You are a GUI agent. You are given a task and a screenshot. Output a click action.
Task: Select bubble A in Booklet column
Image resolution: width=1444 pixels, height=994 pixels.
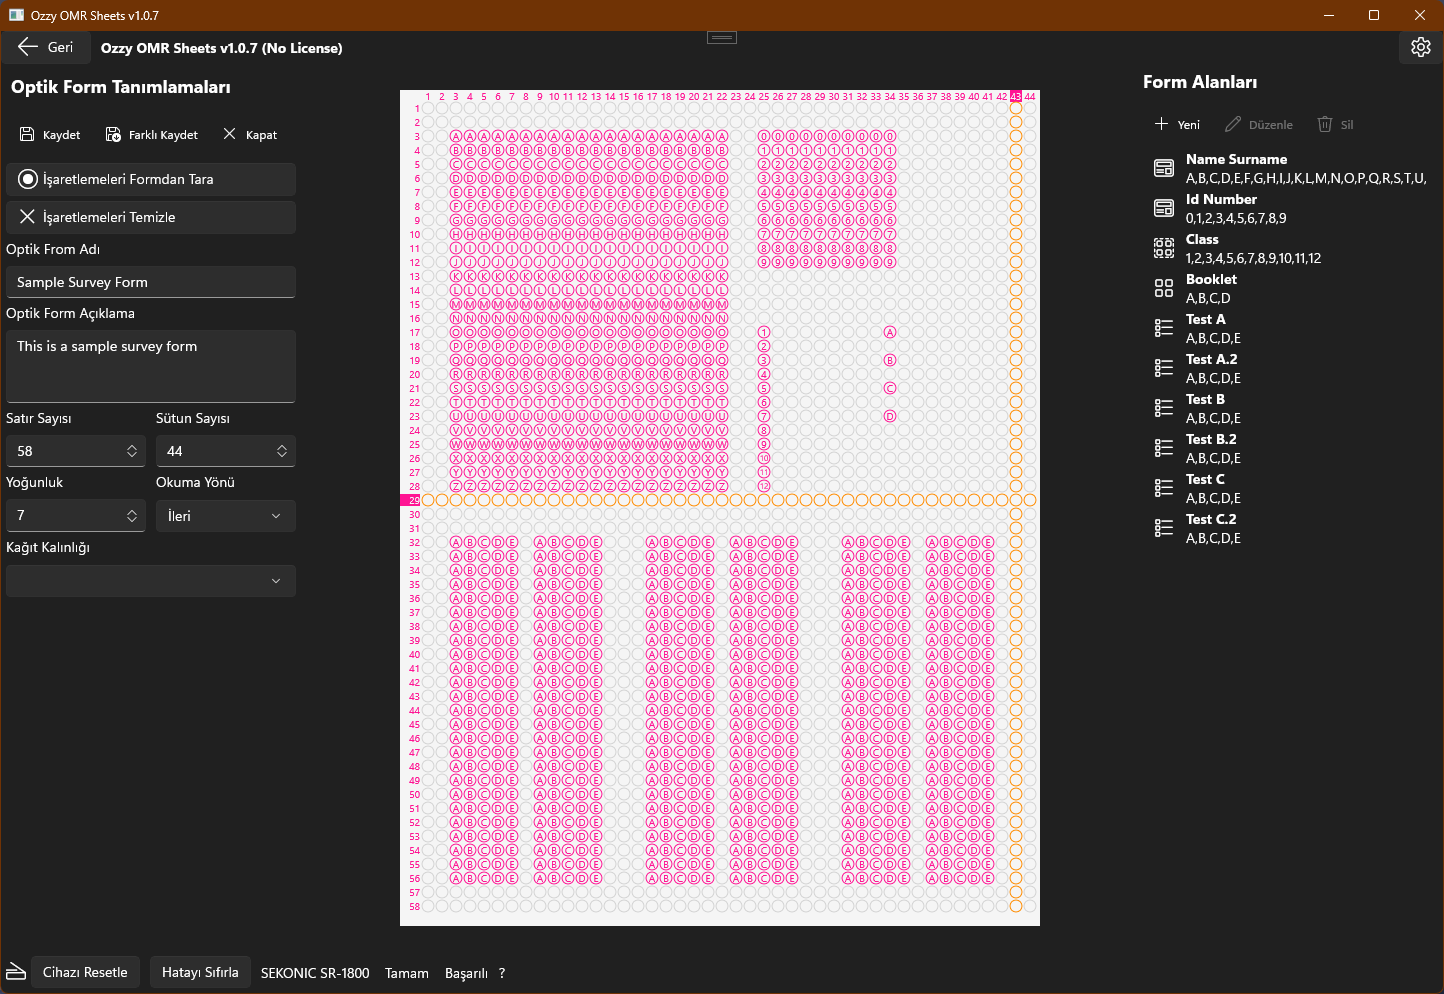point(890,332)
